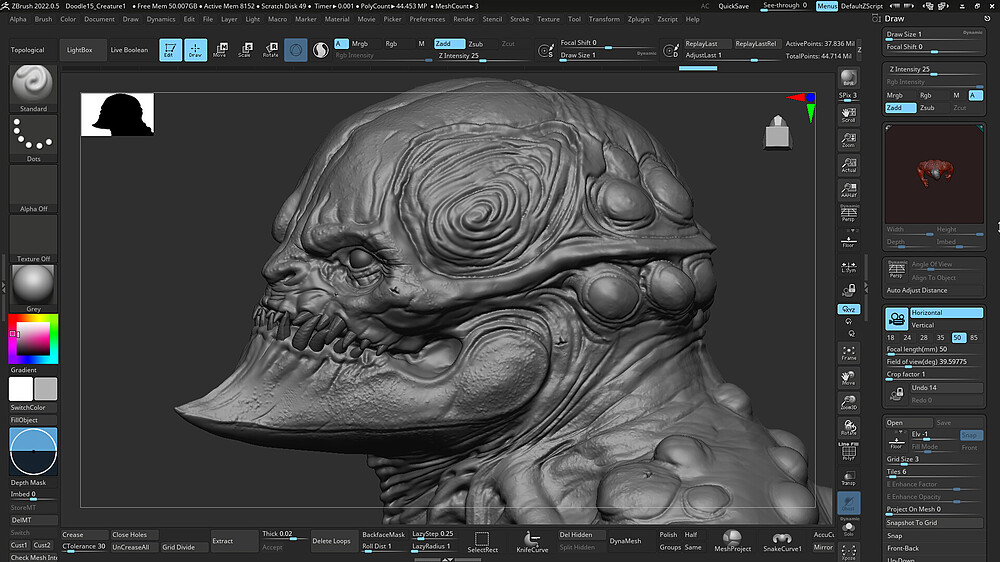The width and height of the screenshot is (1000, 562).
Task: Select the 85 focal length preset
Action: point(973,337)
